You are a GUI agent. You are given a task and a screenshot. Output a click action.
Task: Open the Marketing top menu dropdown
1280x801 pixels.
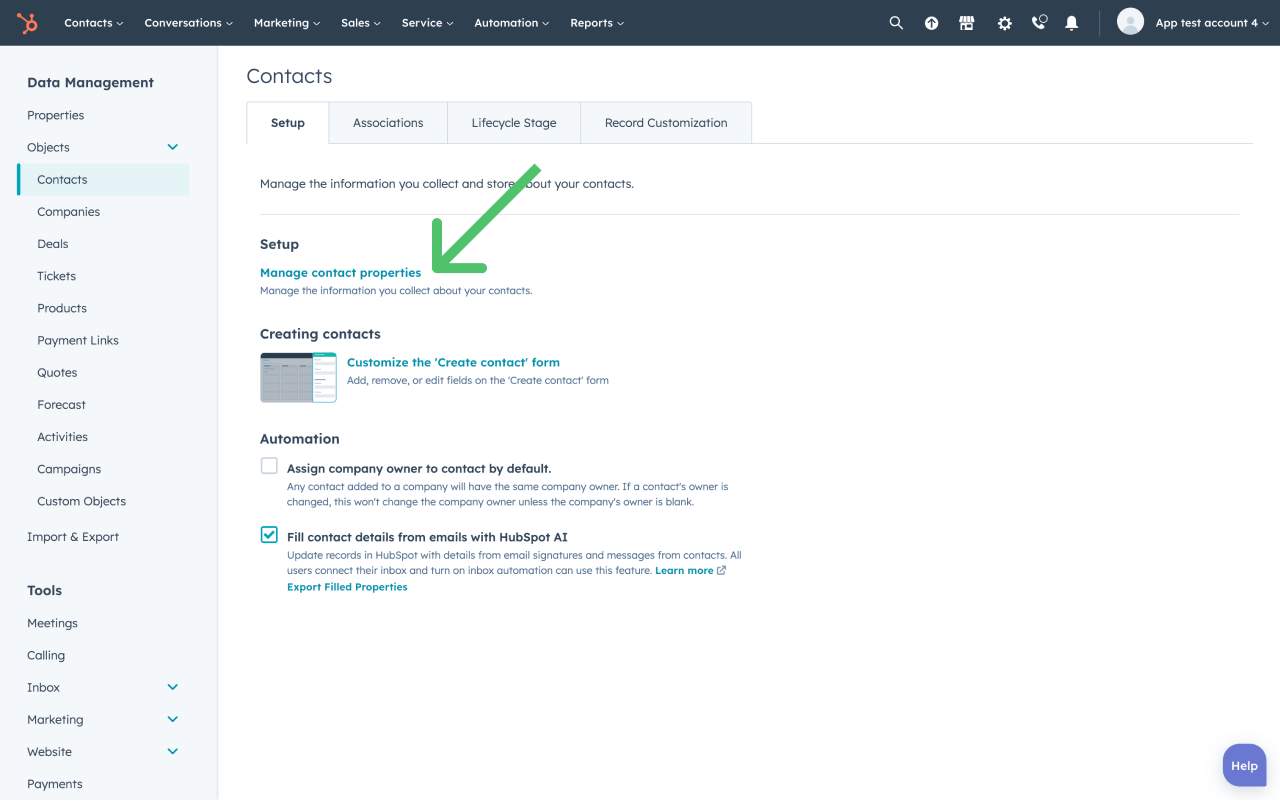(287, 23)
